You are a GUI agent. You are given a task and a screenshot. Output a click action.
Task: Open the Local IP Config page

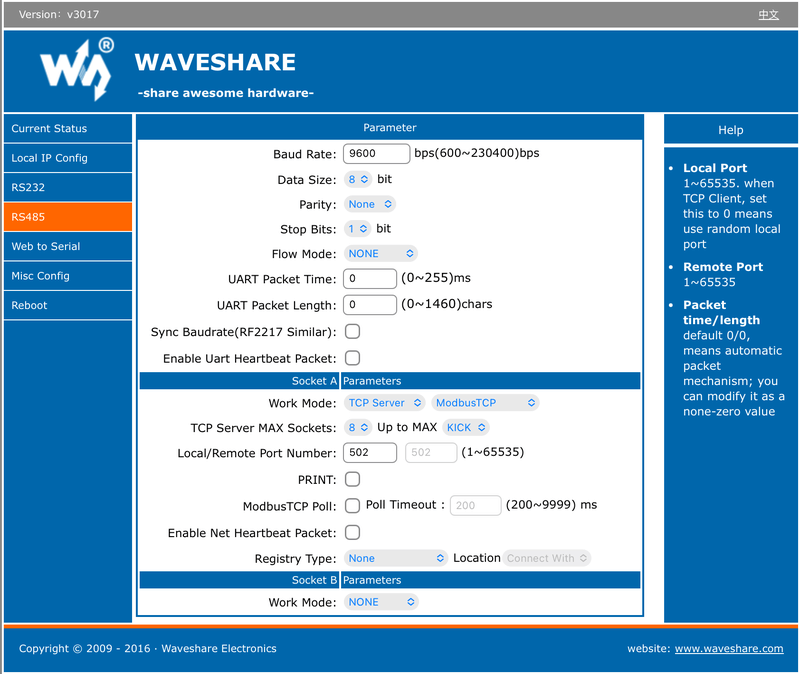point(68,158)
